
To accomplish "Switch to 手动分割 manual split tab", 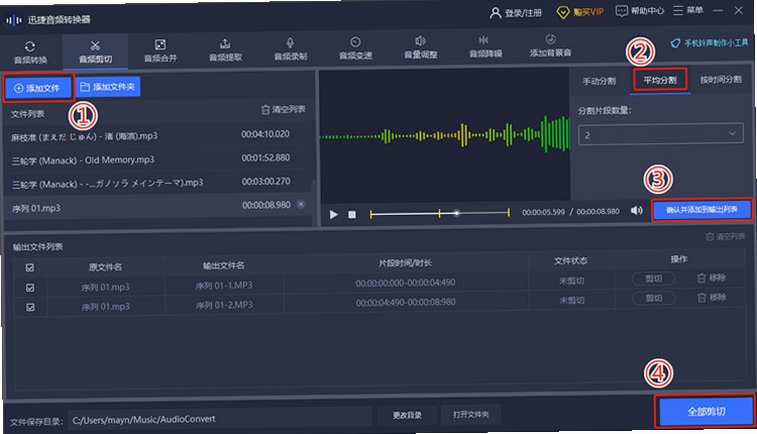I will [x=599, y=81].
